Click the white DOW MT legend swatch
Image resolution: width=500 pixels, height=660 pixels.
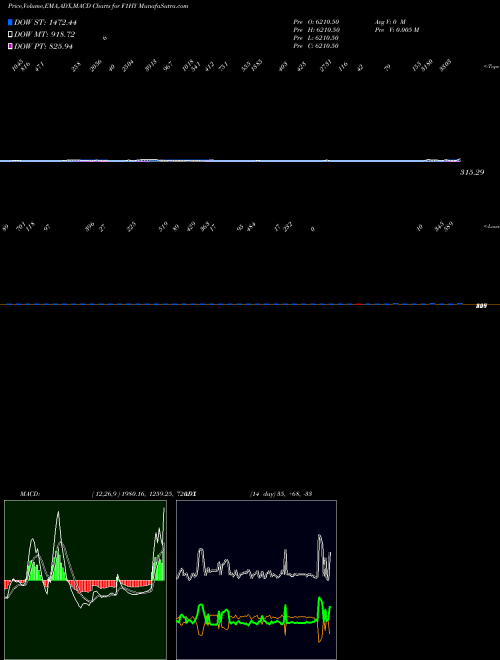10,34
